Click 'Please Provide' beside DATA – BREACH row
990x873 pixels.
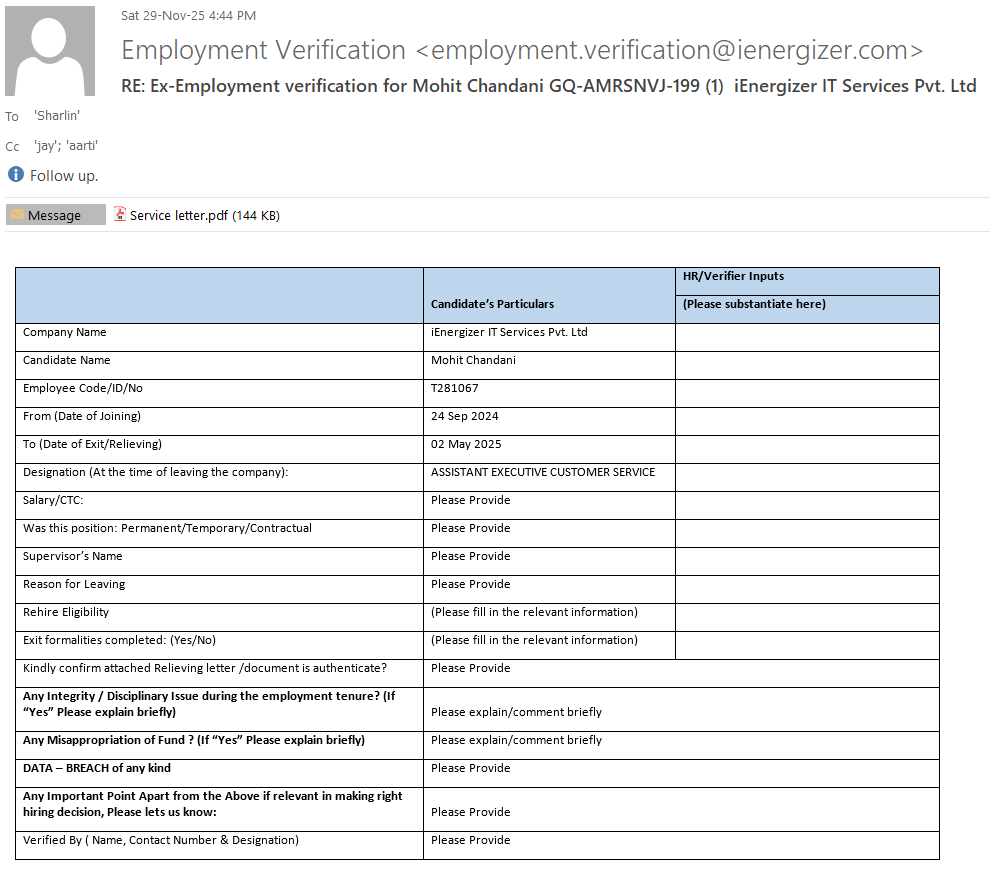pyautogui.click(x=470, y=768)
